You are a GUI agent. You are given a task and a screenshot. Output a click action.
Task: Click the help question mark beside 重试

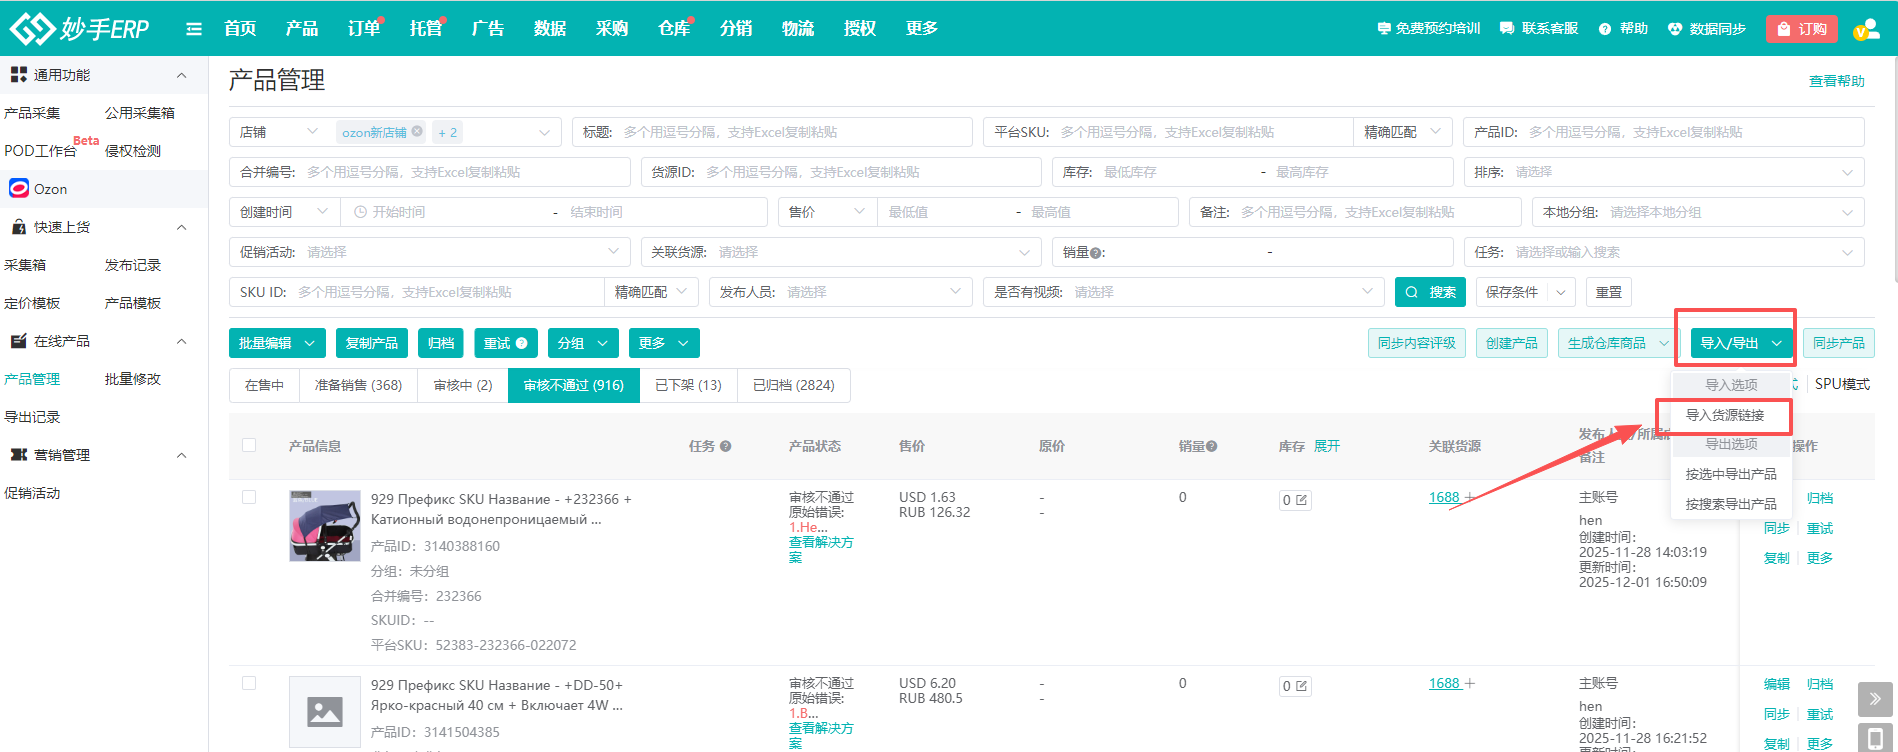(x=521, y=343)
